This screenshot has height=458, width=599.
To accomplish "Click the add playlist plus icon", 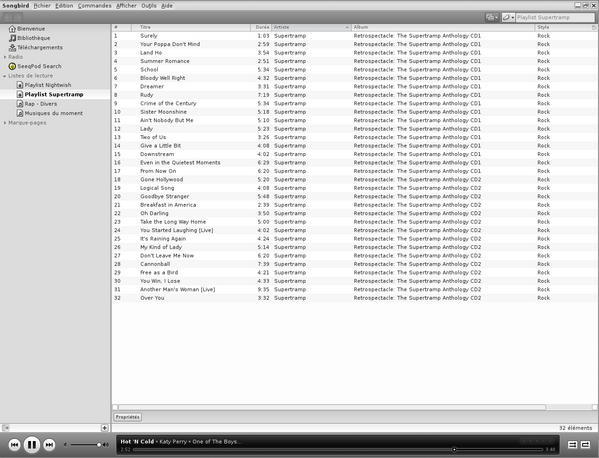I will pyautogui.click(x=104, y=428).
